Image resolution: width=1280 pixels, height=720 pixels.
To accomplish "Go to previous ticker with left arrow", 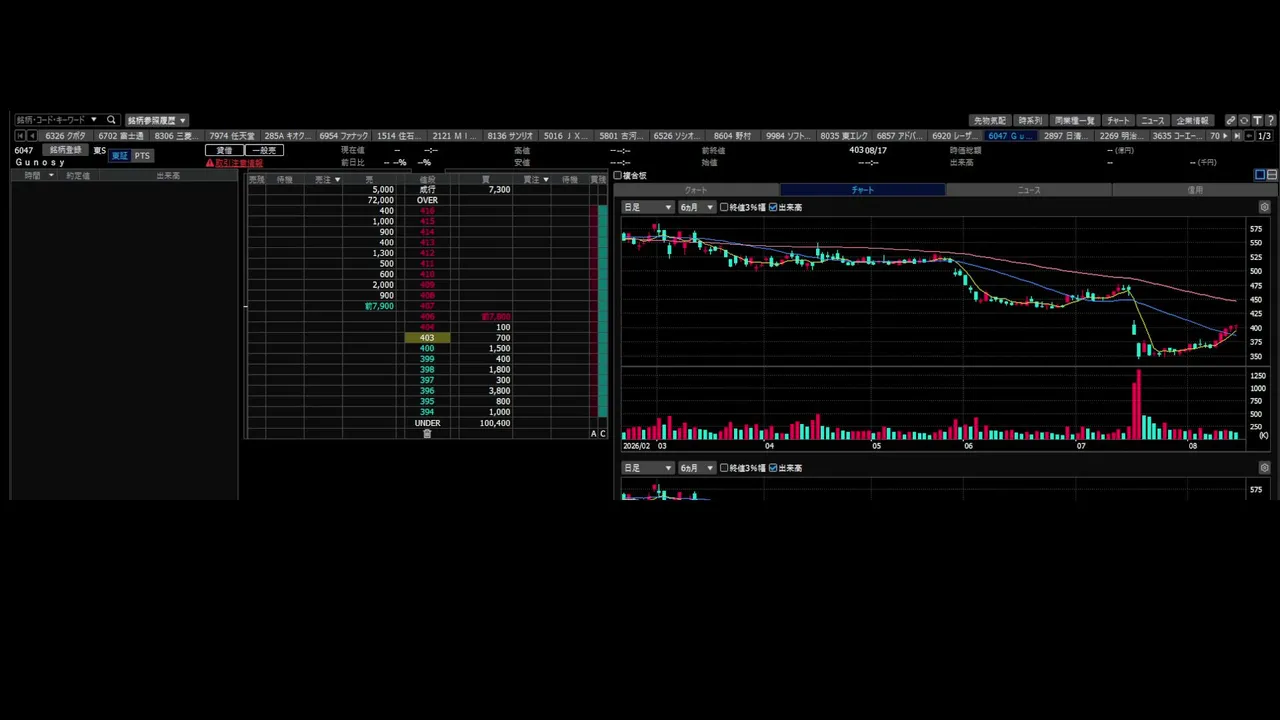I will coord(32,136).
